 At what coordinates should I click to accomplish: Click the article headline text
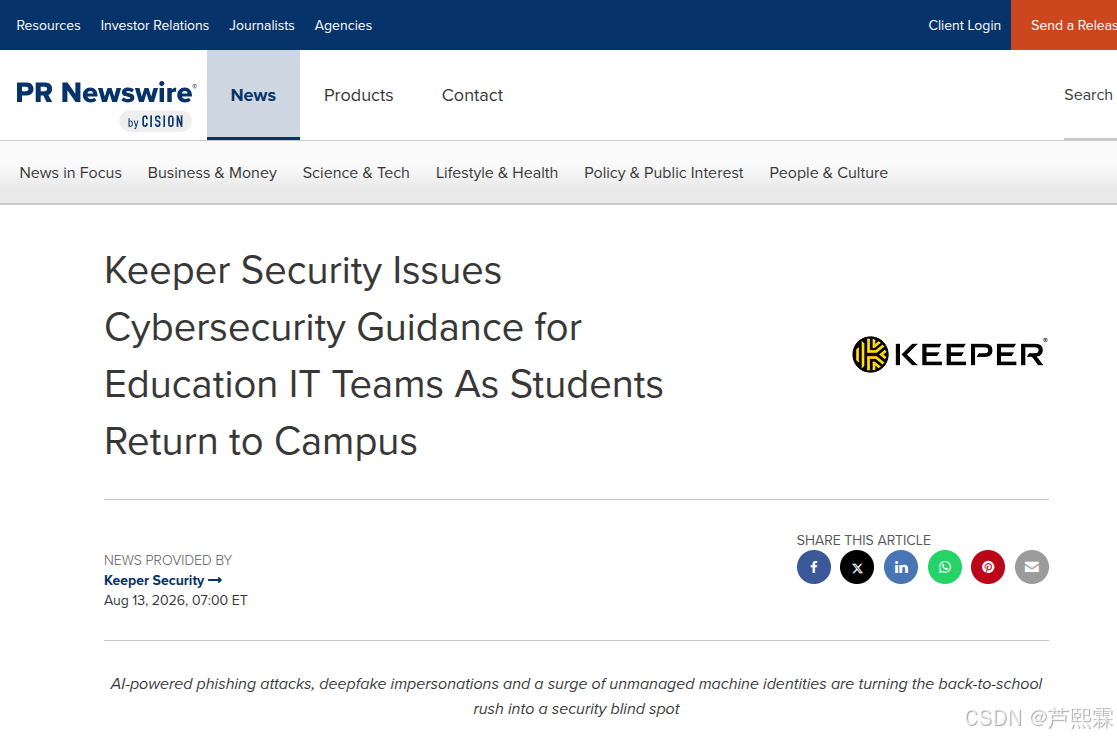click(x=384, y=355)
